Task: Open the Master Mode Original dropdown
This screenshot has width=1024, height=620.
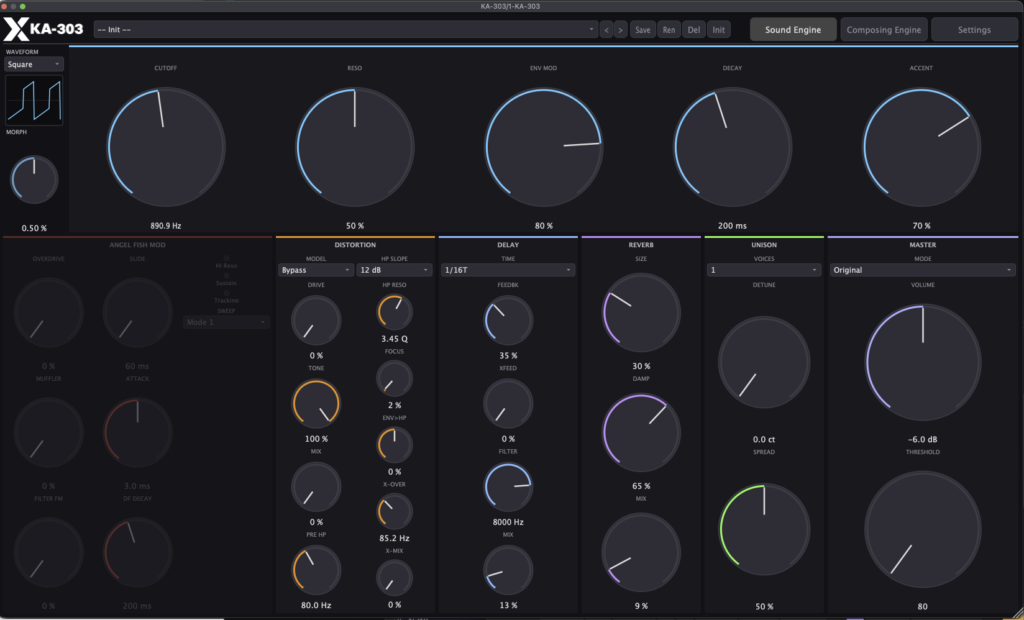Action: click(x=923, y=270)
